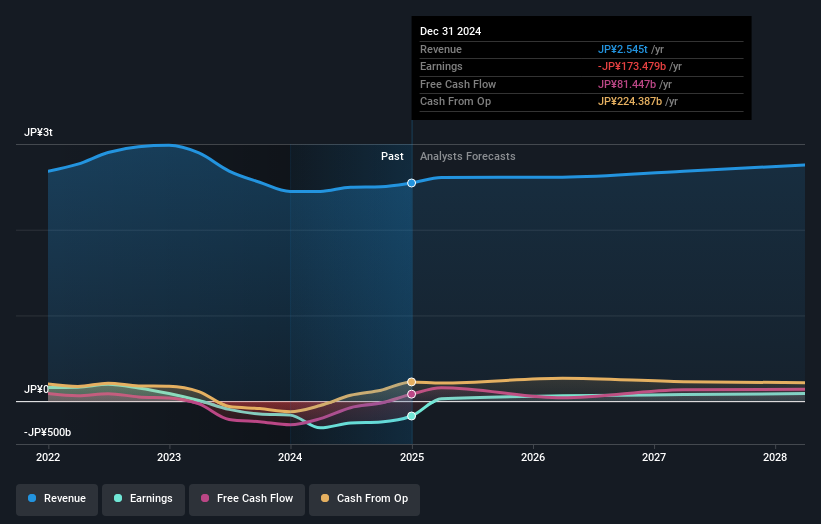Screen dimensions: 821x524
Task: Select the Revenue data point at 2025
Action: (412, 183)
